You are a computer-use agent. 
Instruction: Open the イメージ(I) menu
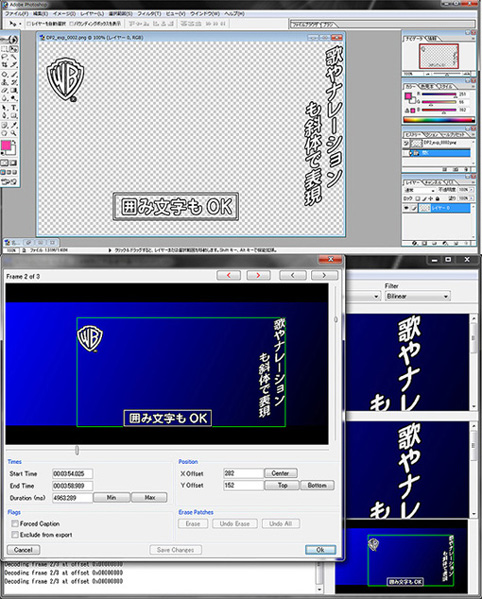click(64, 14)
